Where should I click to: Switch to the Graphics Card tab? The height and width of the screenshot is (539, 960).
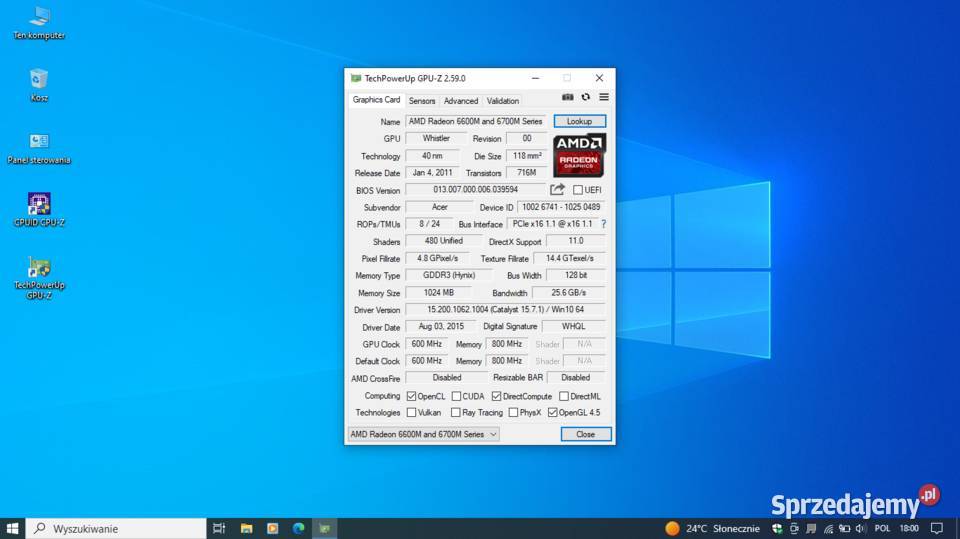pos(376,100)
